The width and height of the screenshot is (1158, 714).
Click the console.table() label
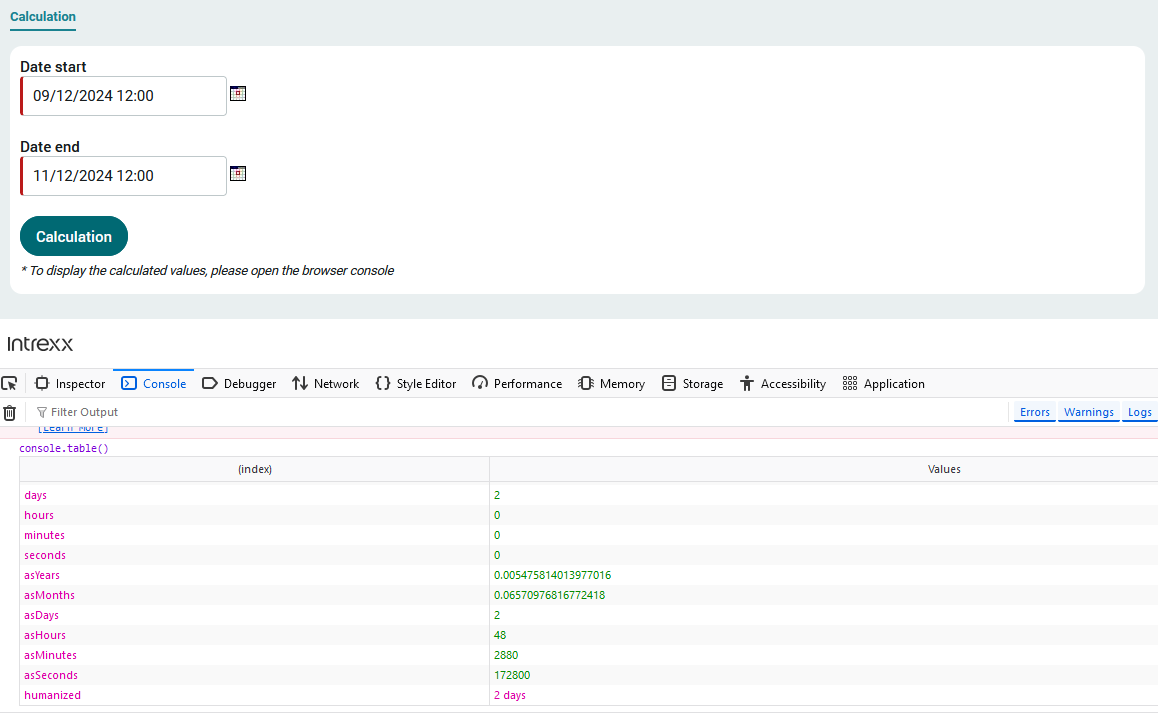64,448
